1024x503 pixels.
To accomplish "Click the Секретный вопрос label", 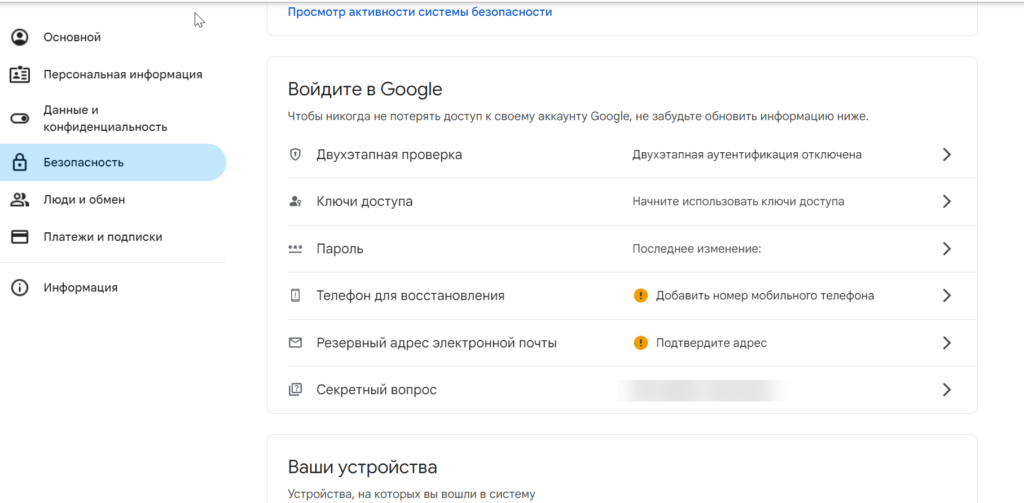I will click(x=377, y=390).
